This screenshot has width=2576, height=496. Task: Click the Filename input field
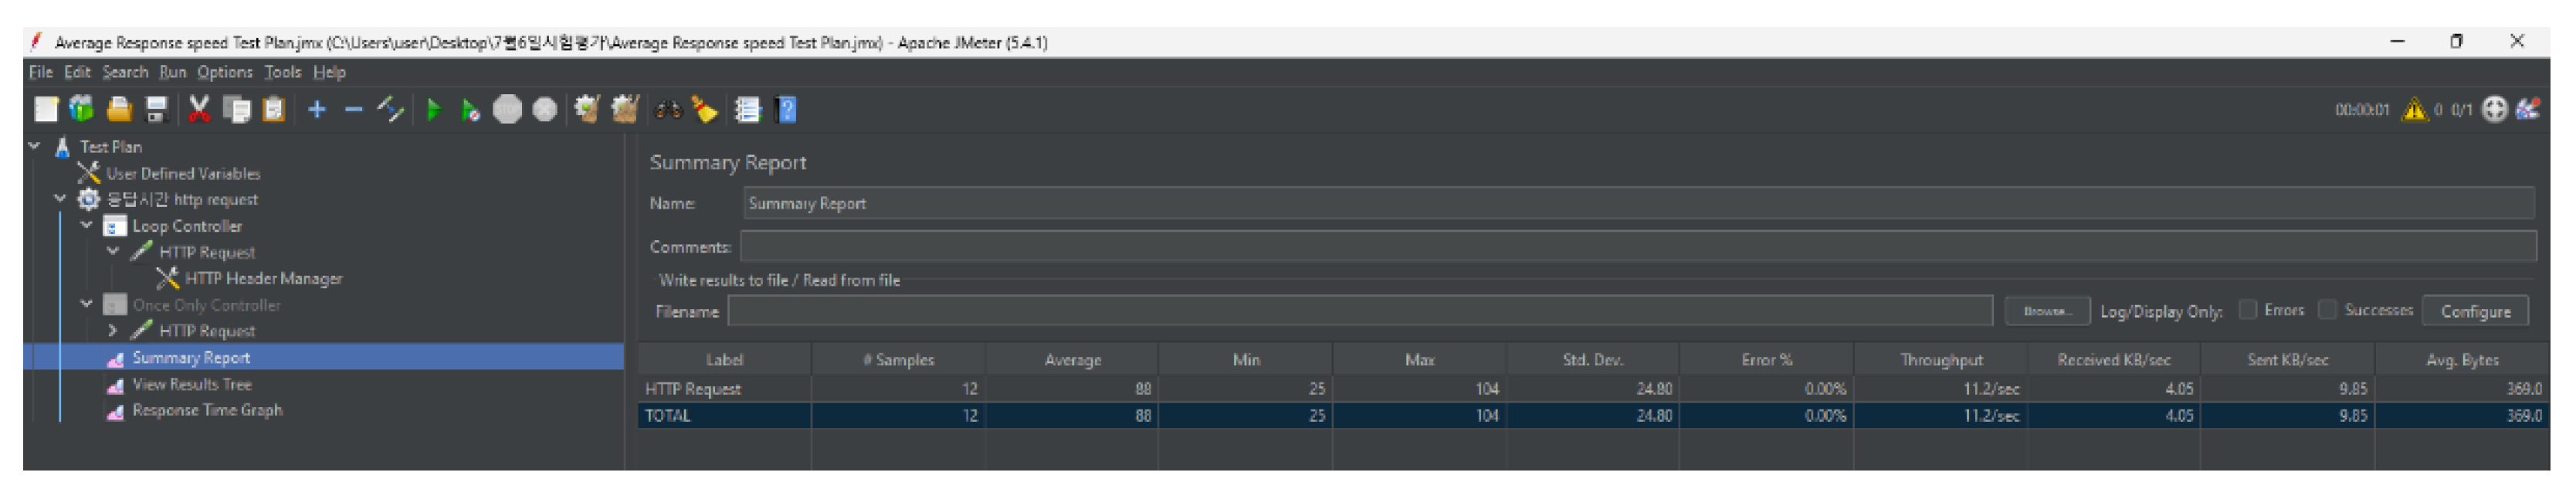click(1360, 311)
